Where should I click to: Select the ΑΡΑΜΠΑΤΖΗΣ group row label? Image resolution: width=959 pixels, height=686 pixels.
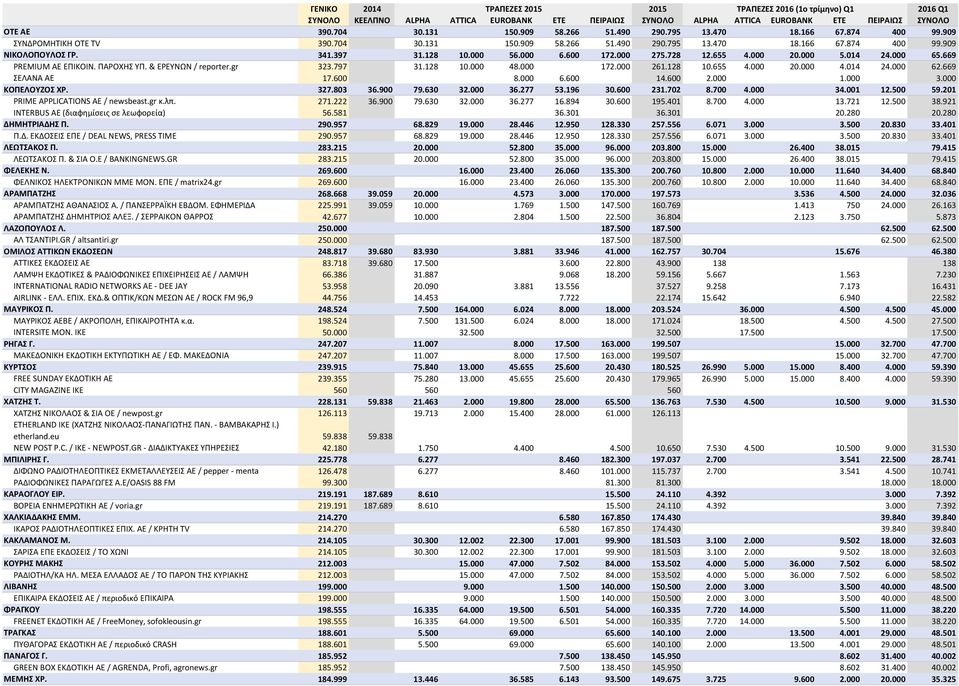(x=30, y=194)
